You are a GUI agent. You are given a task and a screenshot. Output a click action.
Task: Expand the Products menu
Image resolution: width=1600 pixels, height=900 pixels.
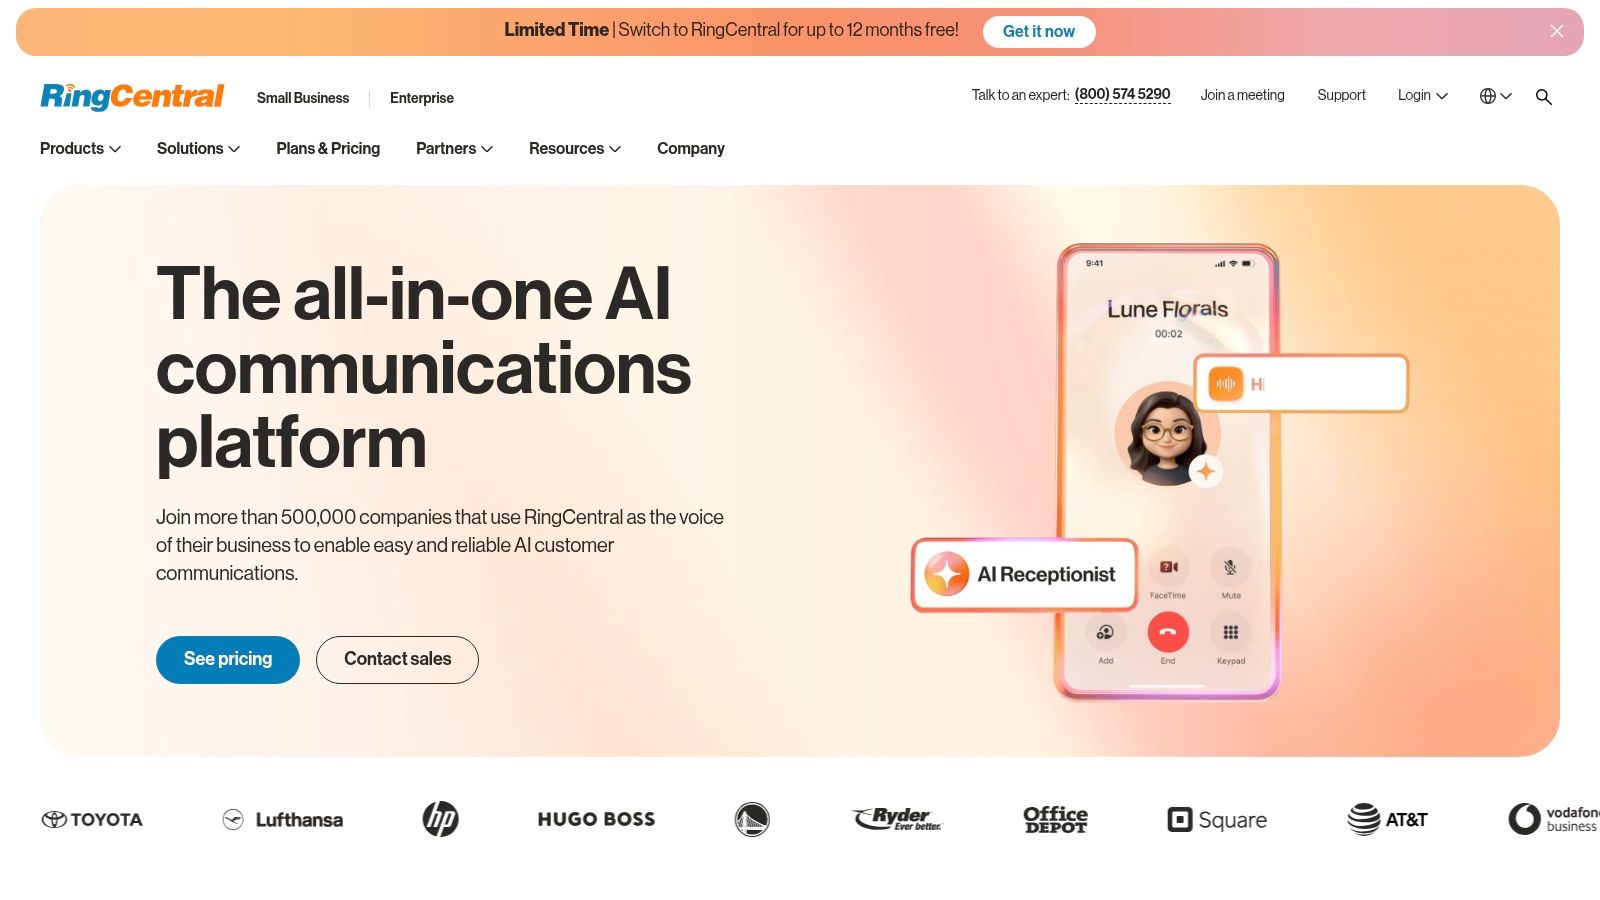pyautogui.click(x=80, y=148)
